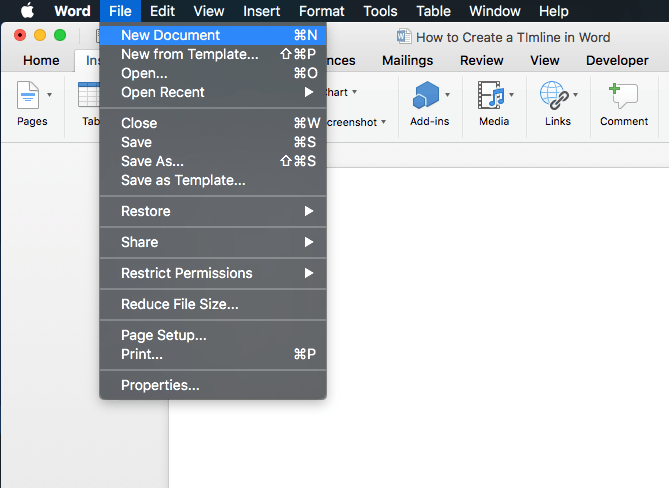Open the Apple menu
The height and width of the screenshot is (488, 669).
coord(28,10)
